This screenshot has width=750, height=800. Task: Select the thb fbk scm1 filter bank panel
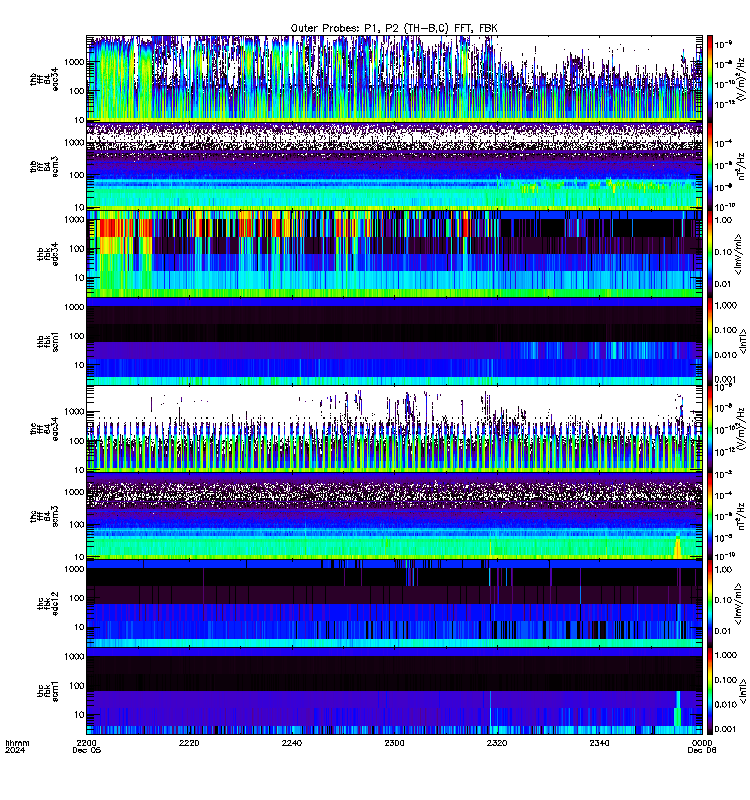tap(394, 341)
